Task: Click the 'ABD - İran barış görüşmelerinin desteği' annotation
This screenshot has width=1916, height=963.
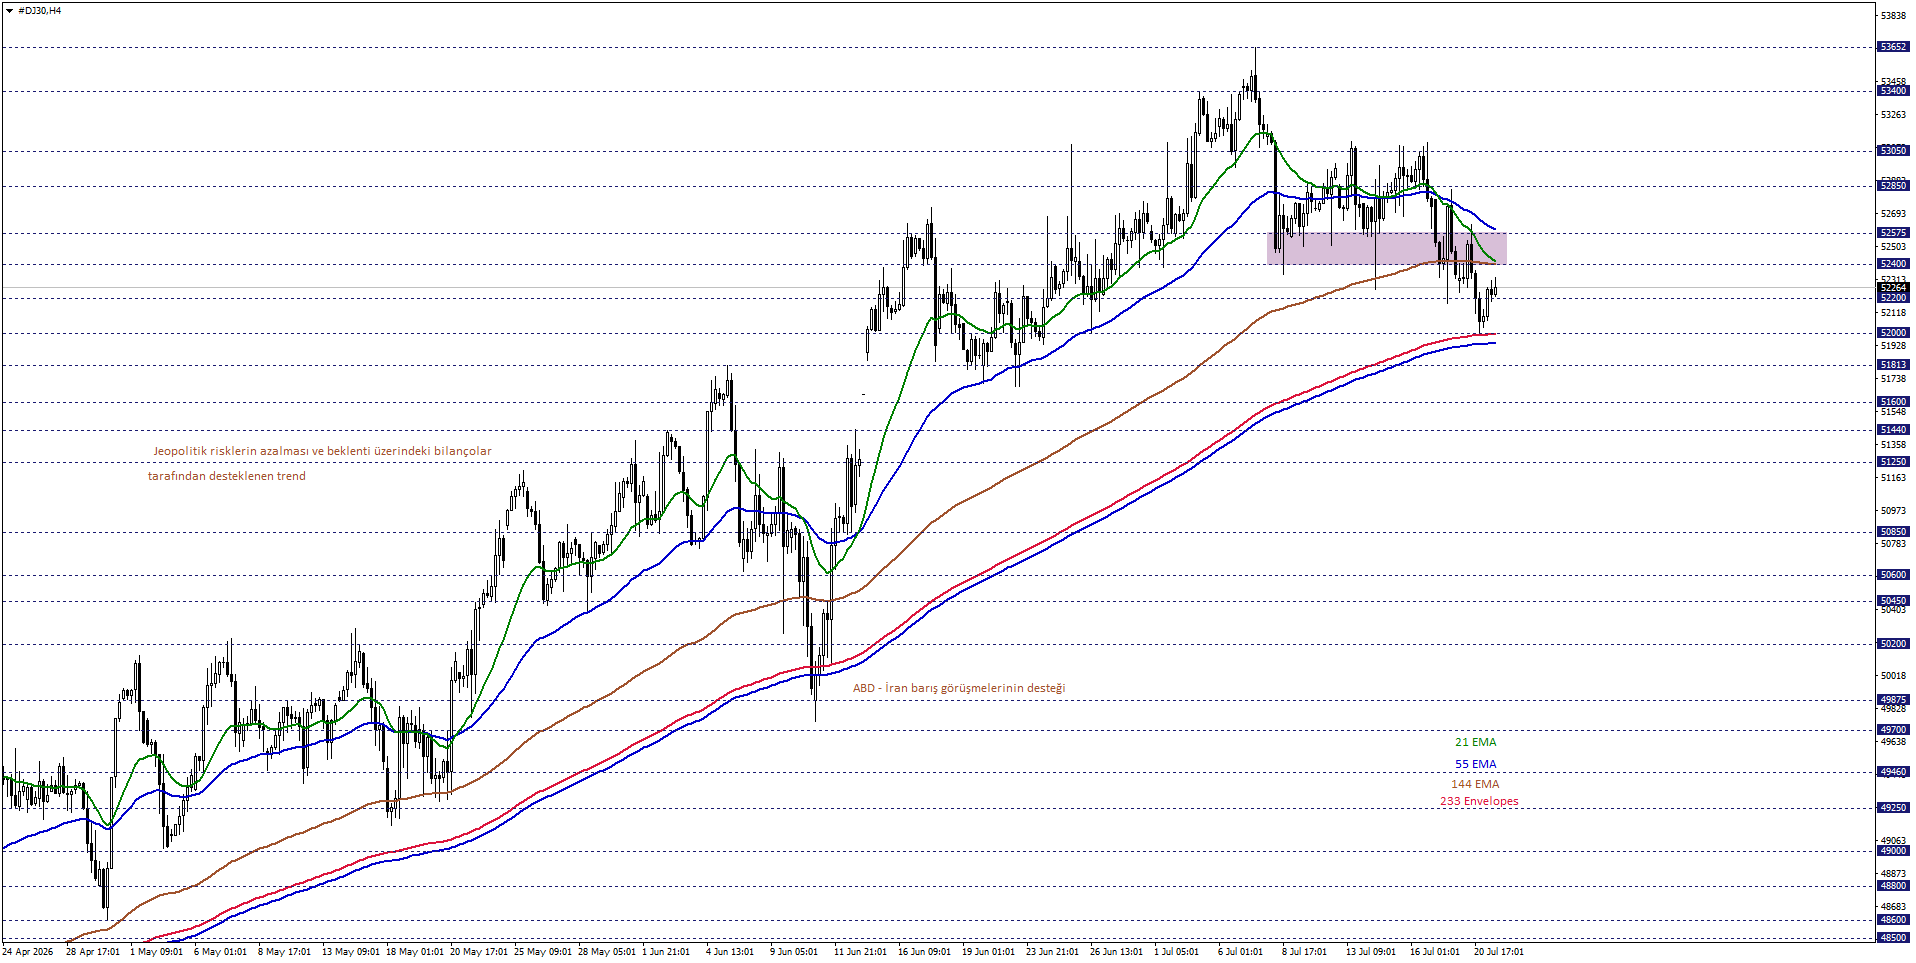Action: click(959, 688)
